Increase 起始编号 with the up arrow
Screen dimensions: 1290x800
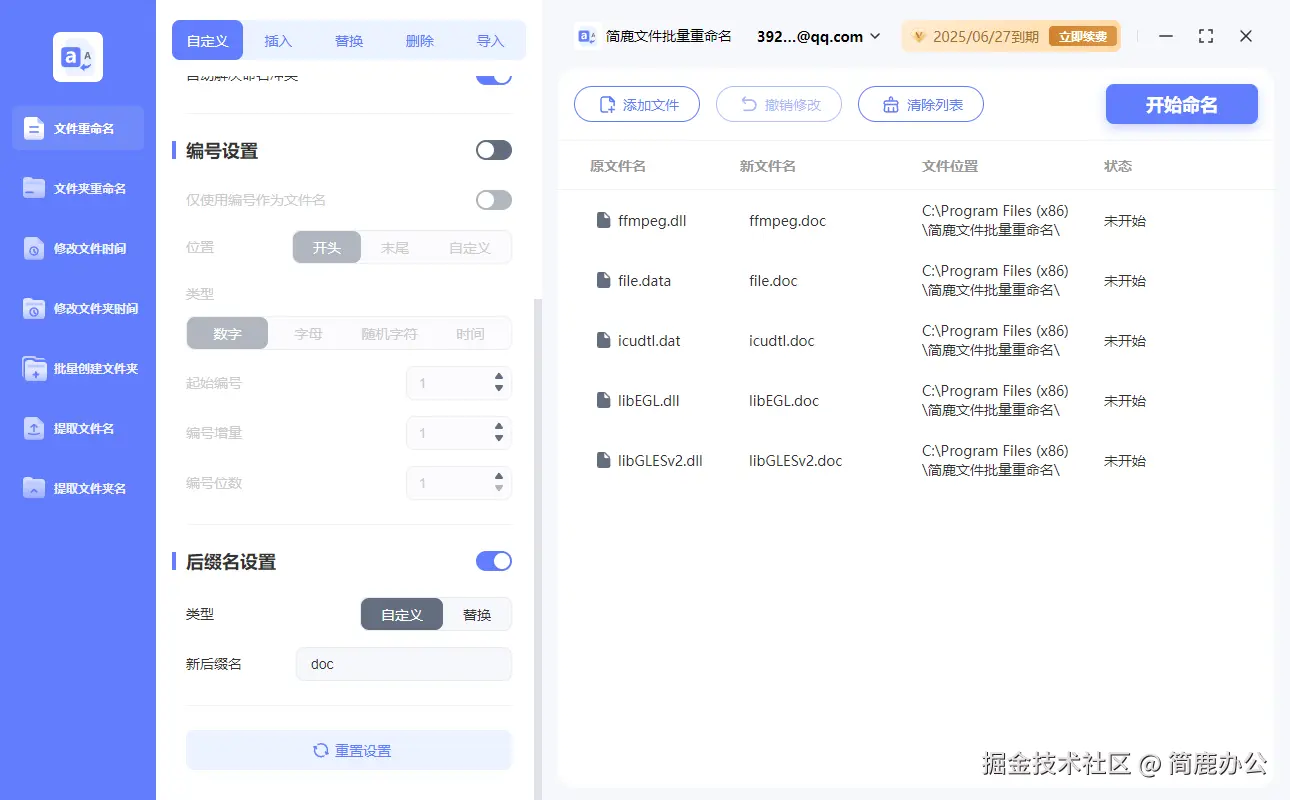coord(498,377)
